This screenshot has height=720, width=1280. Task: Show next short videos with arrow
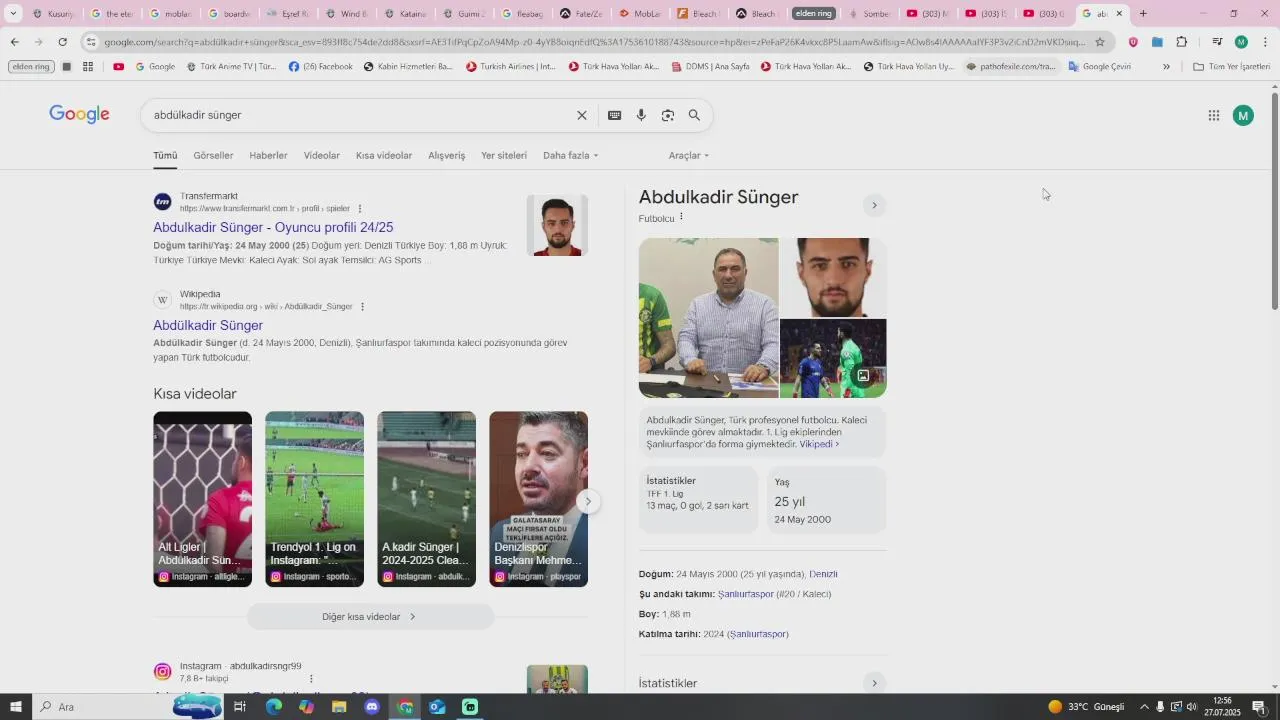click(x=589, y=501)
